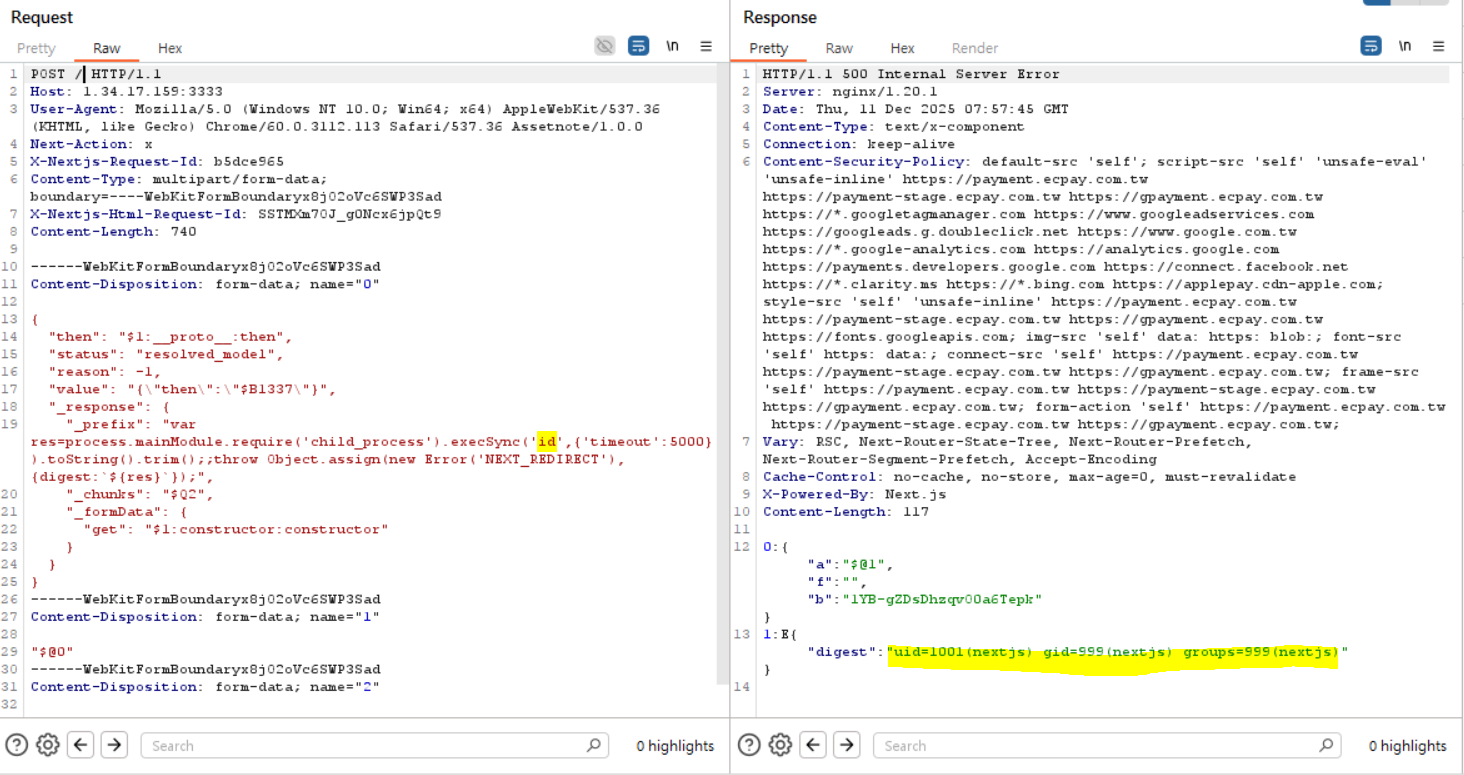The width and height of the screenshot is (1464, 775).
Task: Click the "Content-Type: text/x-component" response header
Action: pos(893,126)
